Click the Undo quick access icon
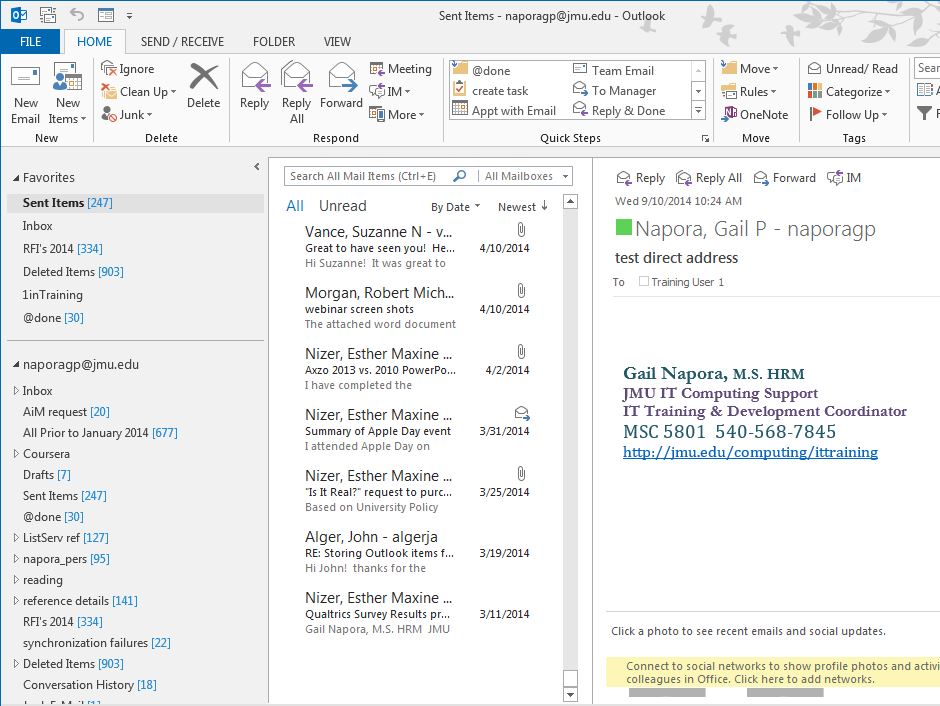 pos(77,15)
